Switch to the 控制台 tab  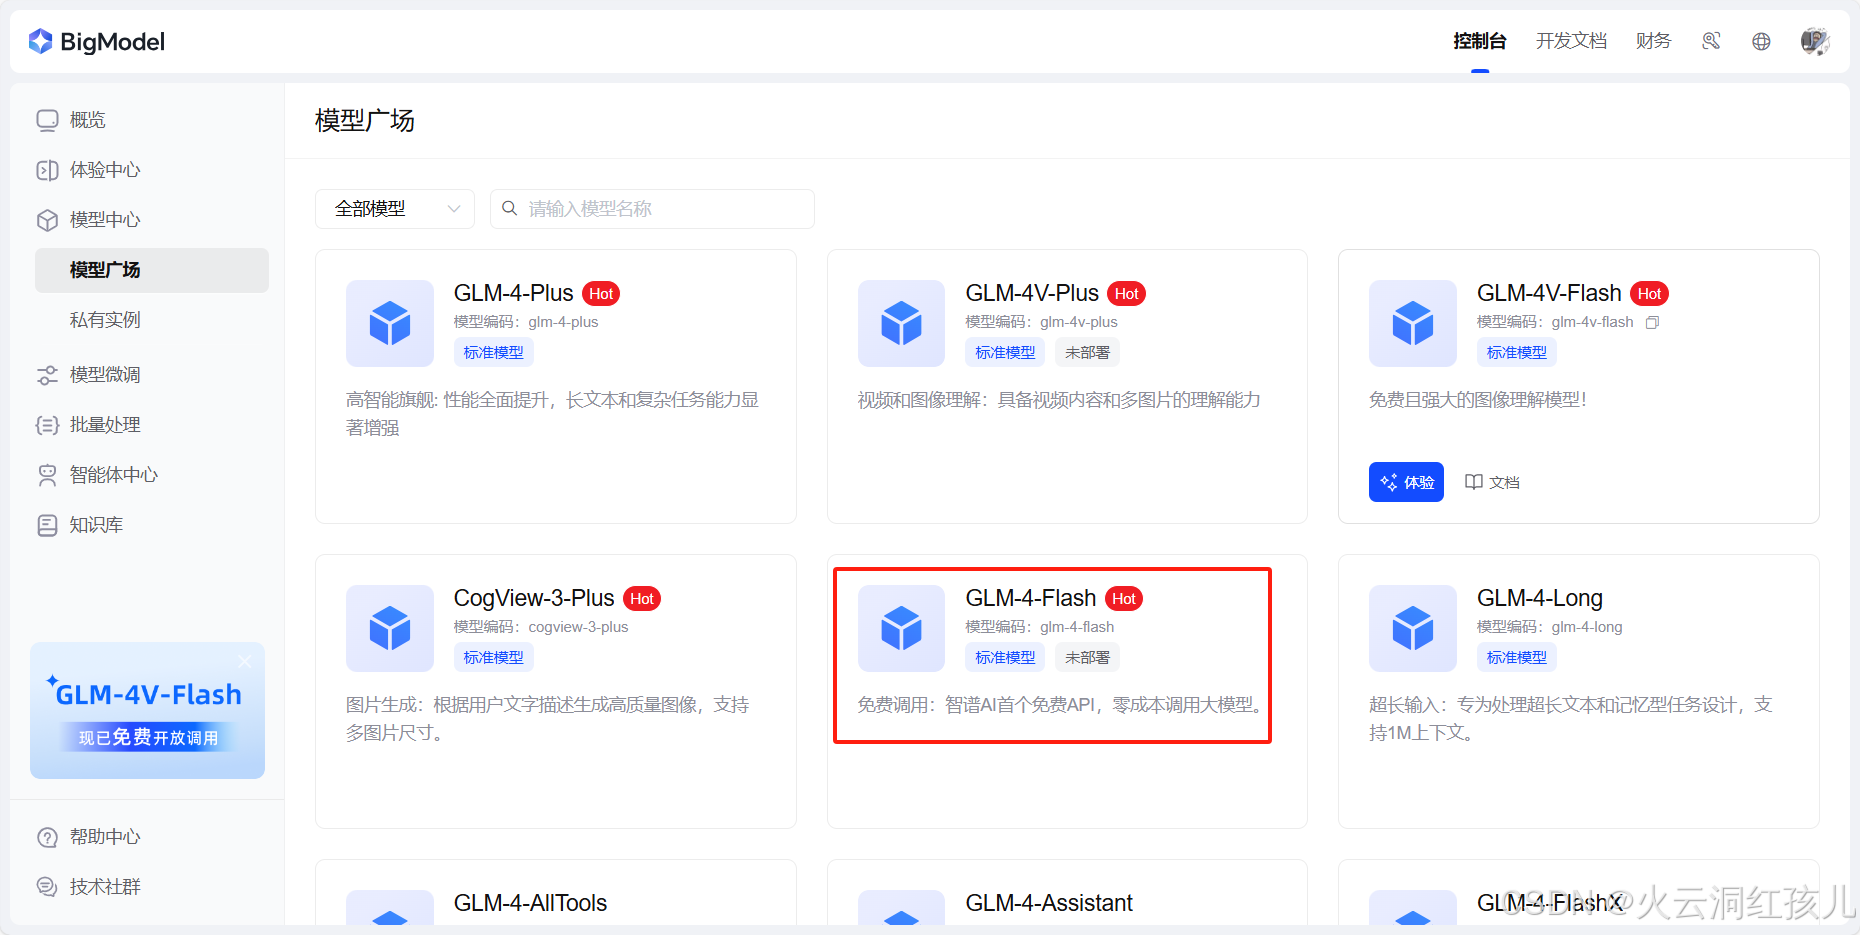(1479, 41)
